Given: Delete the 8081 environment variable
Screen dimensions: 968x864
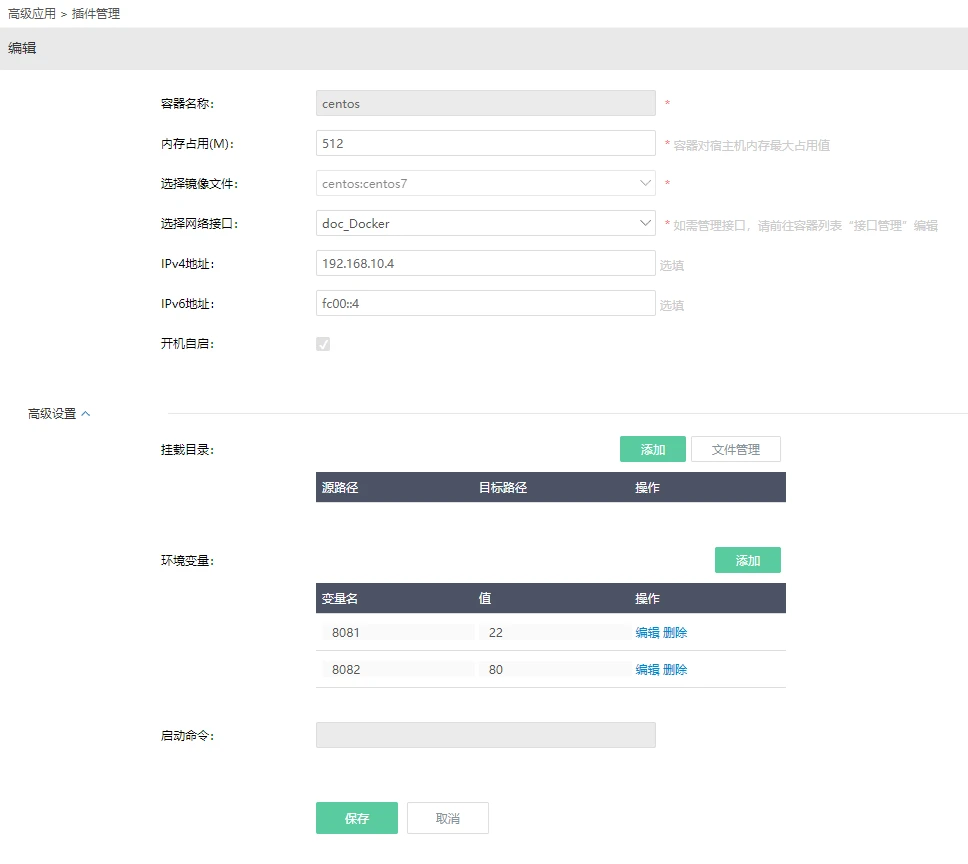Looking at the screenshot, I should click(x=675, y=633).
